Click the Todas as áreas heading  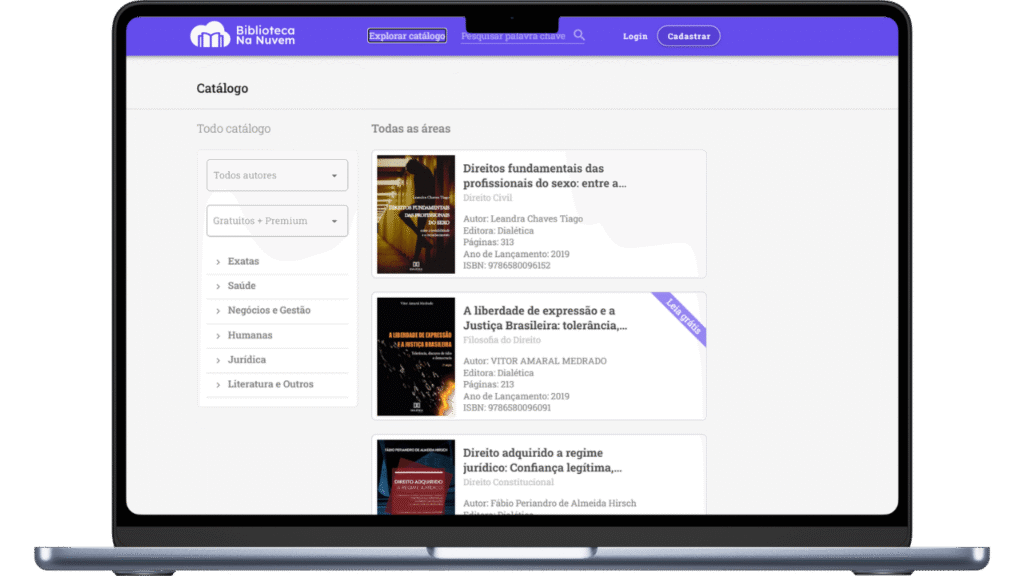point(411,129)
